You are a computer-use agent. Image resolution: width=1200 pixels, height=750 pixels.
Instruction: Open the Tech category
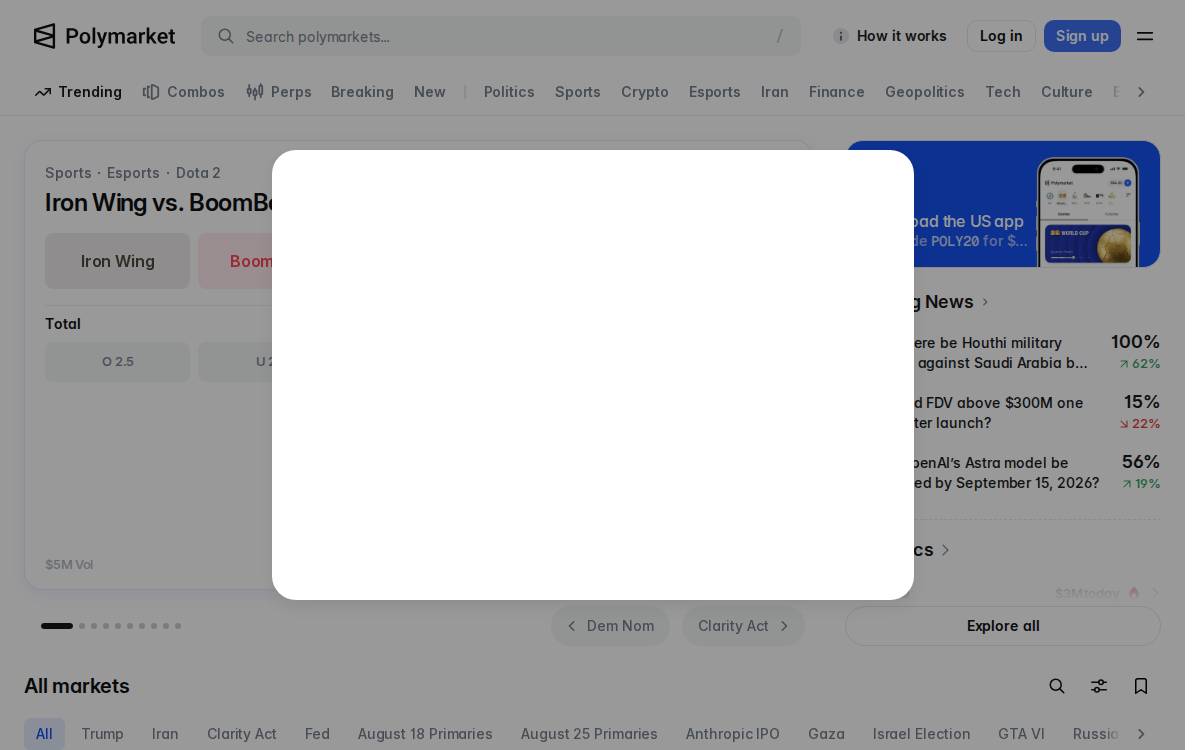pyautogui.click(x=1003, y=92)
